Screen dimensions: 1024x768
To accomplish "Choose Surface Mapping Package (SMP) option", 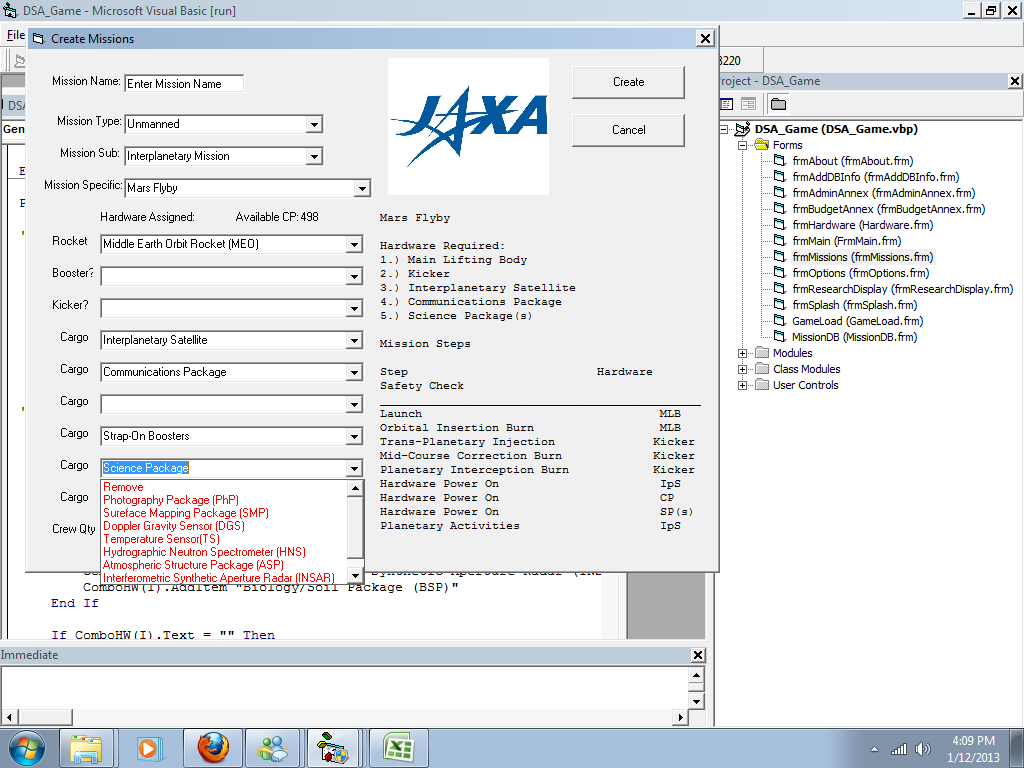I will coord(224,513).
